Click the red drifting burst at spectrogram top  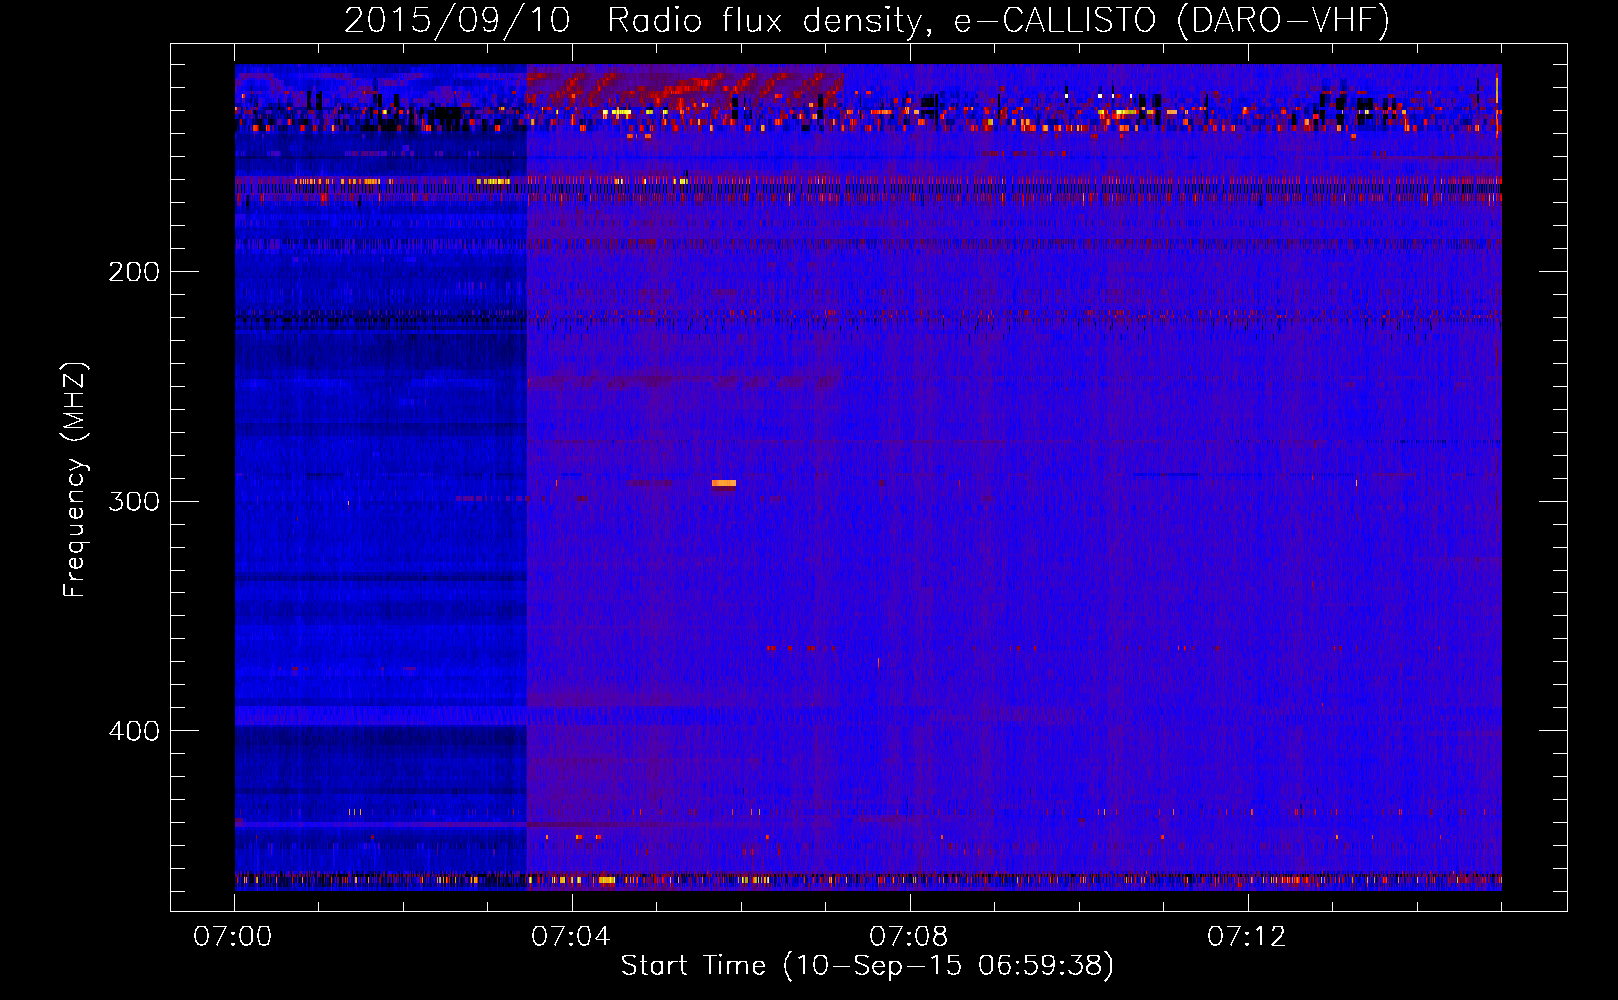click(685, 87)
